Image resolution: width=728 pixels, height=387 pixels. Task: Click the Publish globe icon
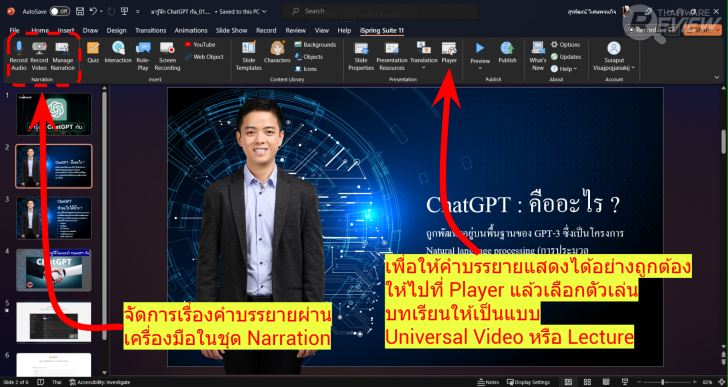(507, 47)
